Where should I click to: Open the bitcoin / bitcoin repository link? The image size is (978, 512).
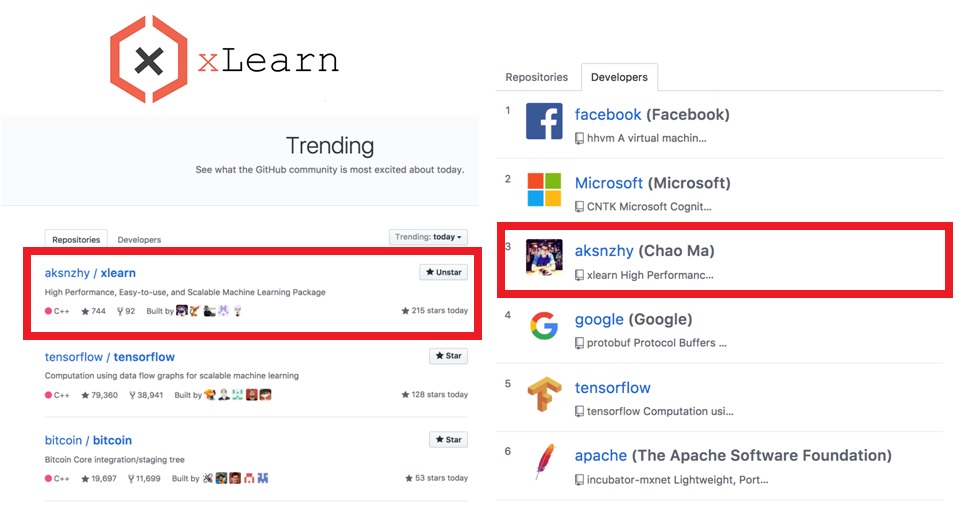pyautogui.click(x=88, y=440)
